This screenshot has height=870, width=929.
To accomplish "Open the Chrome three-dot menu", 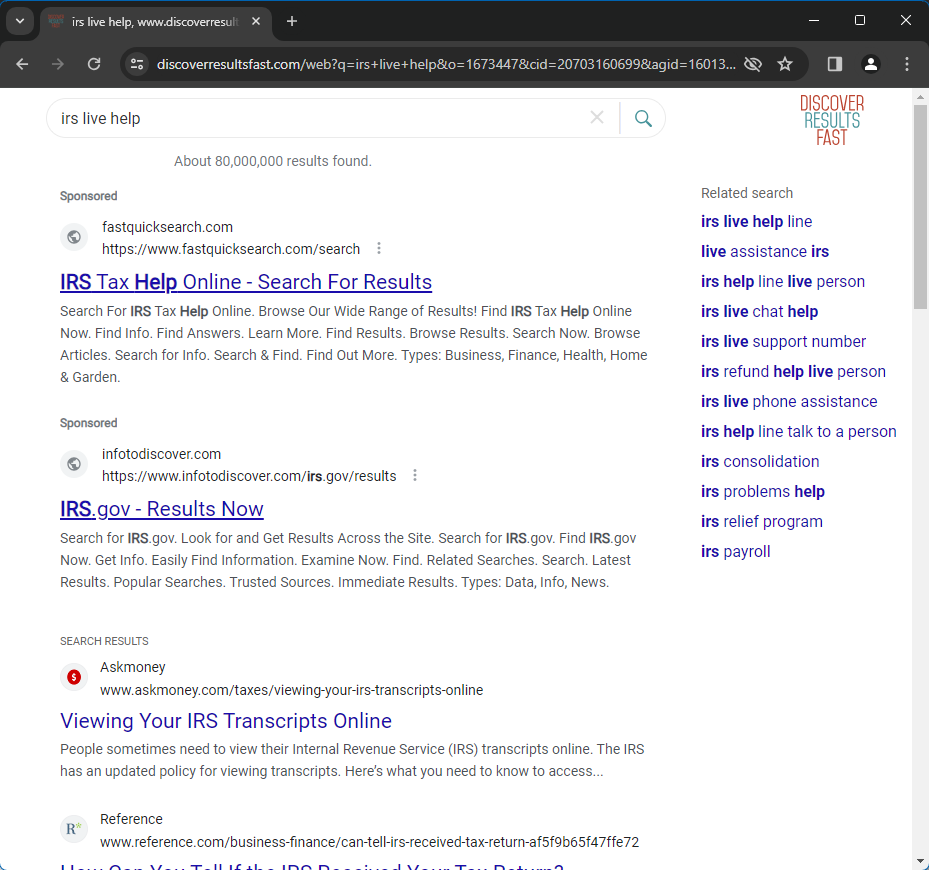I will [907, 64].
